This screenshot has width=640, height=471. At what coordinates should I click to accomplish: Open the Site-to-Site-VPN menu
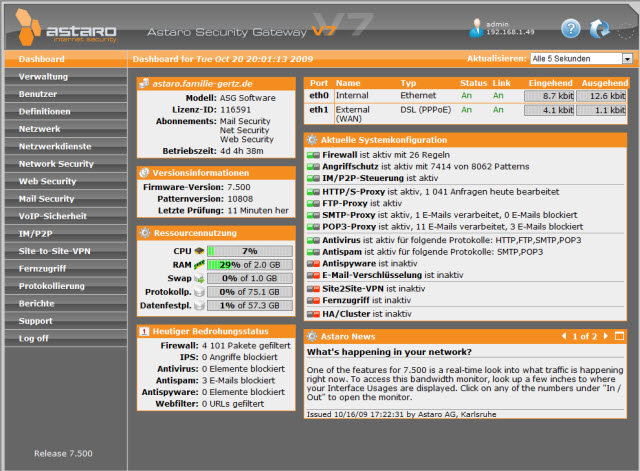pyautogui.click(x=66, y=251)
